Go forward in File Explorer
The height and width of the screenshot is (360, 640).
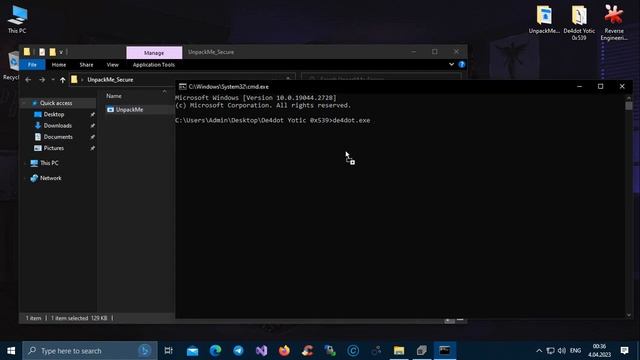[42, 80]
